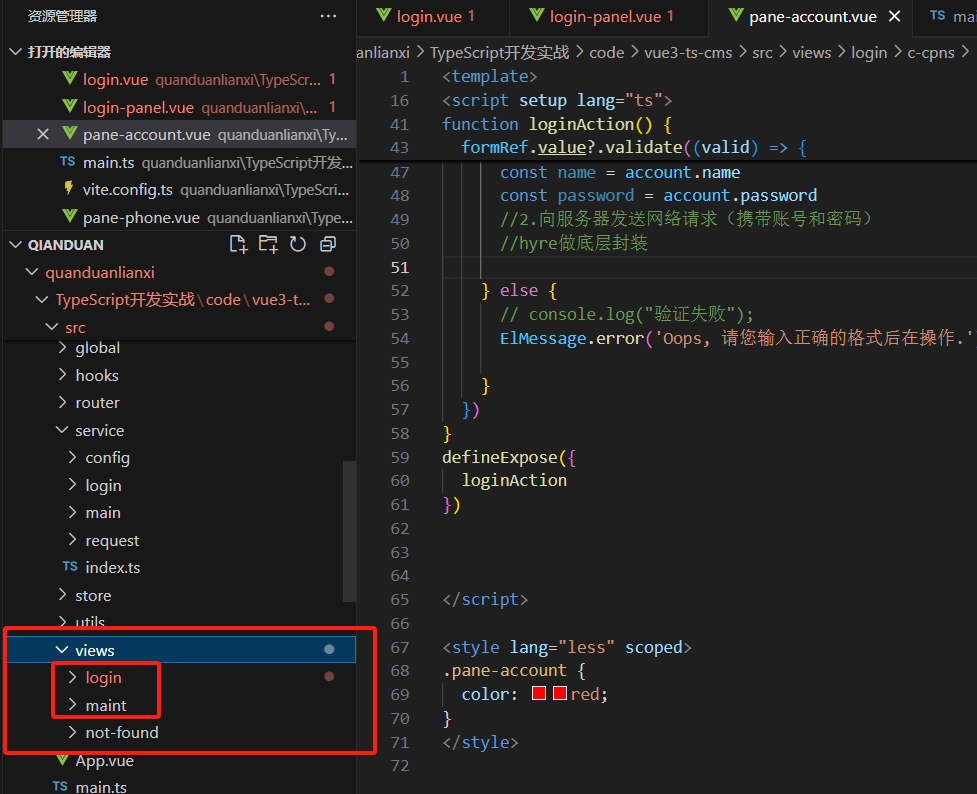Open pane-phone.vue from the open editors list
The width and height of the screenshot is (977, 794).
click(x=179, y=218)
